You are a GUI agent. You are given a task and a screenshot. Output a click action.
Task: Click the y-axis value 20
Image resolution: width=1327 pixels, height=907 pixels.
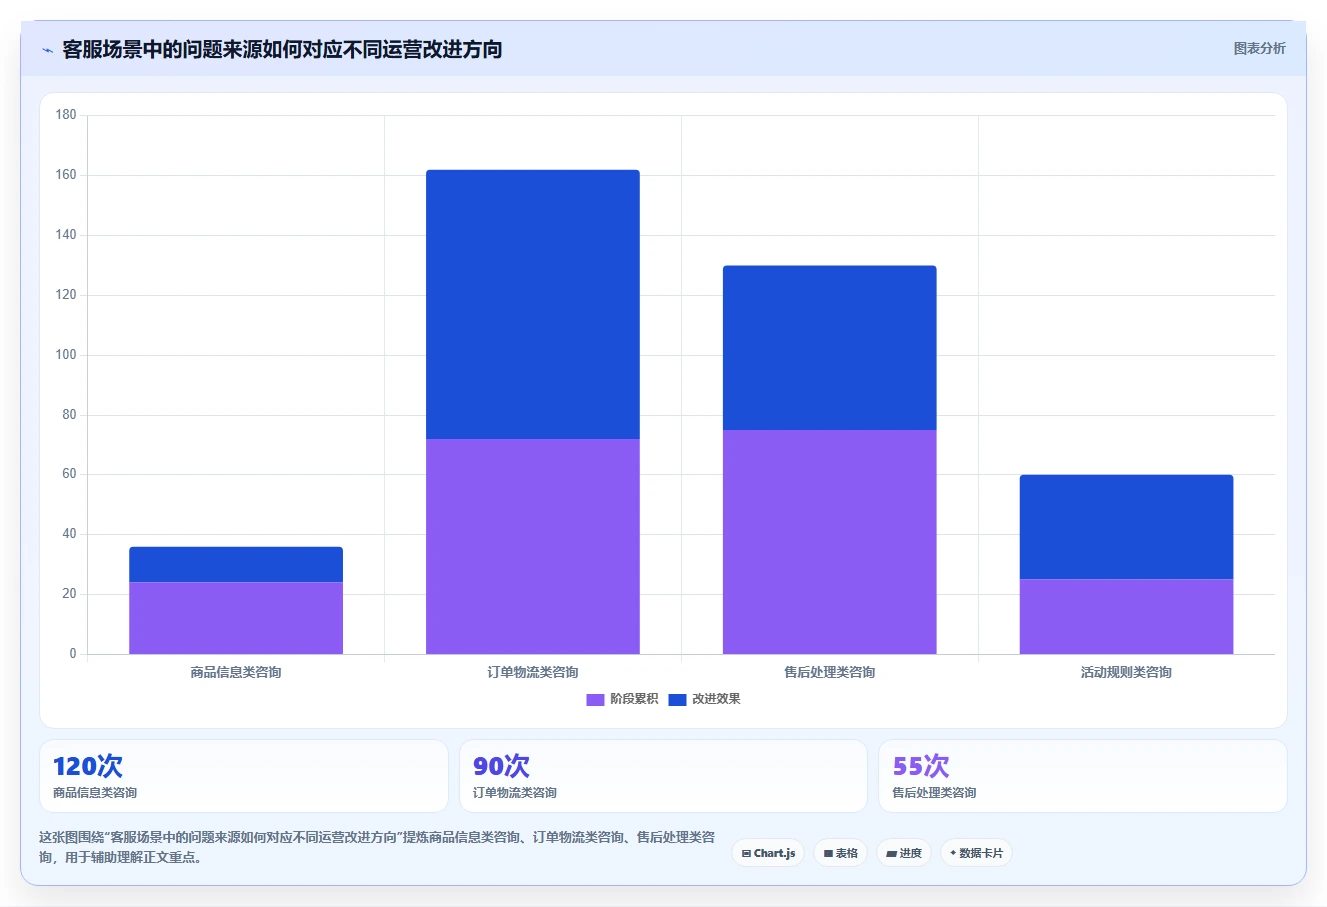point(69,594)
